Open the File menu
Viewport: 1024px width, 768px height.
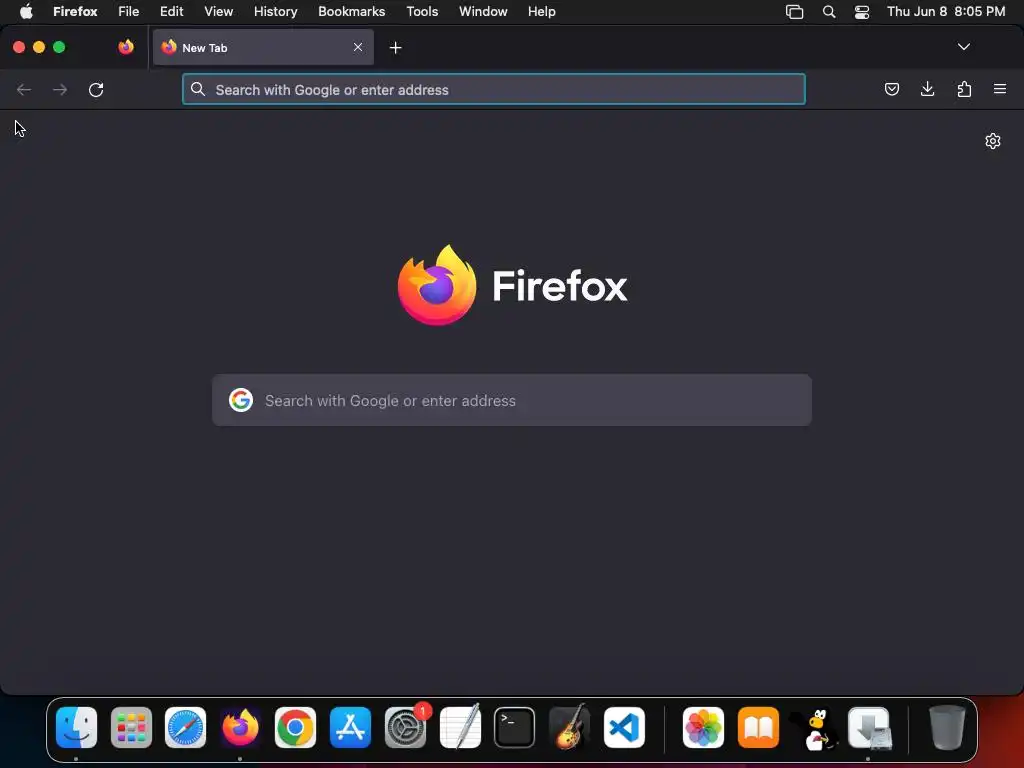(x=129, y=11)
